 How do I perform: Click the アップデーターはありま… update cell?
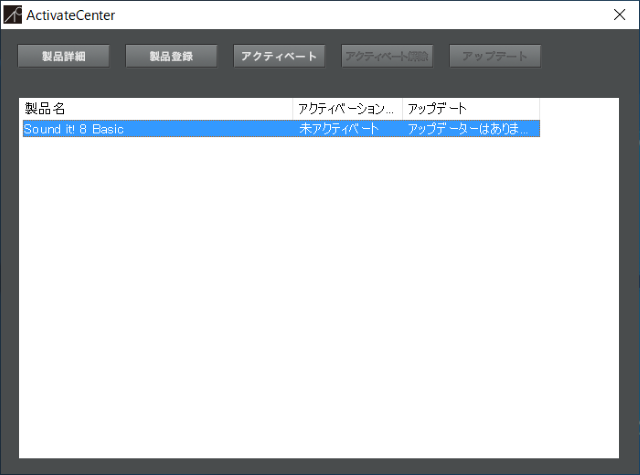(468, 129)
